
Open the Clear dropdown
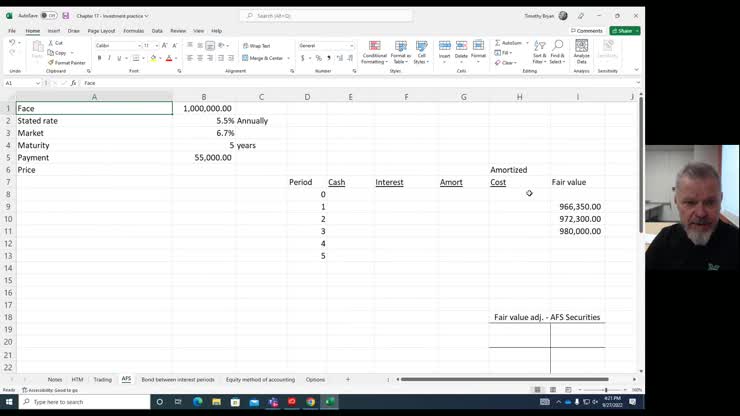tap(506, 63)
